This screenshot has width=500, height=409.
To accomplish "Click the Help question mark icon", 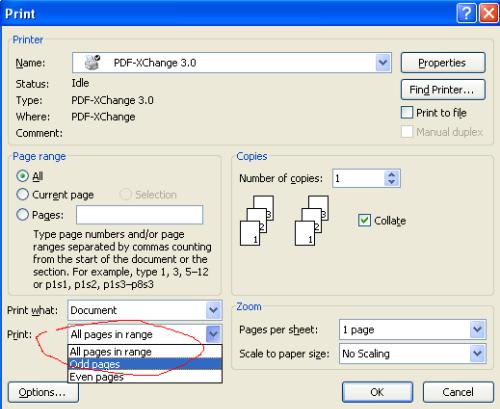I will pyautogui.click(x=466, y=13).
